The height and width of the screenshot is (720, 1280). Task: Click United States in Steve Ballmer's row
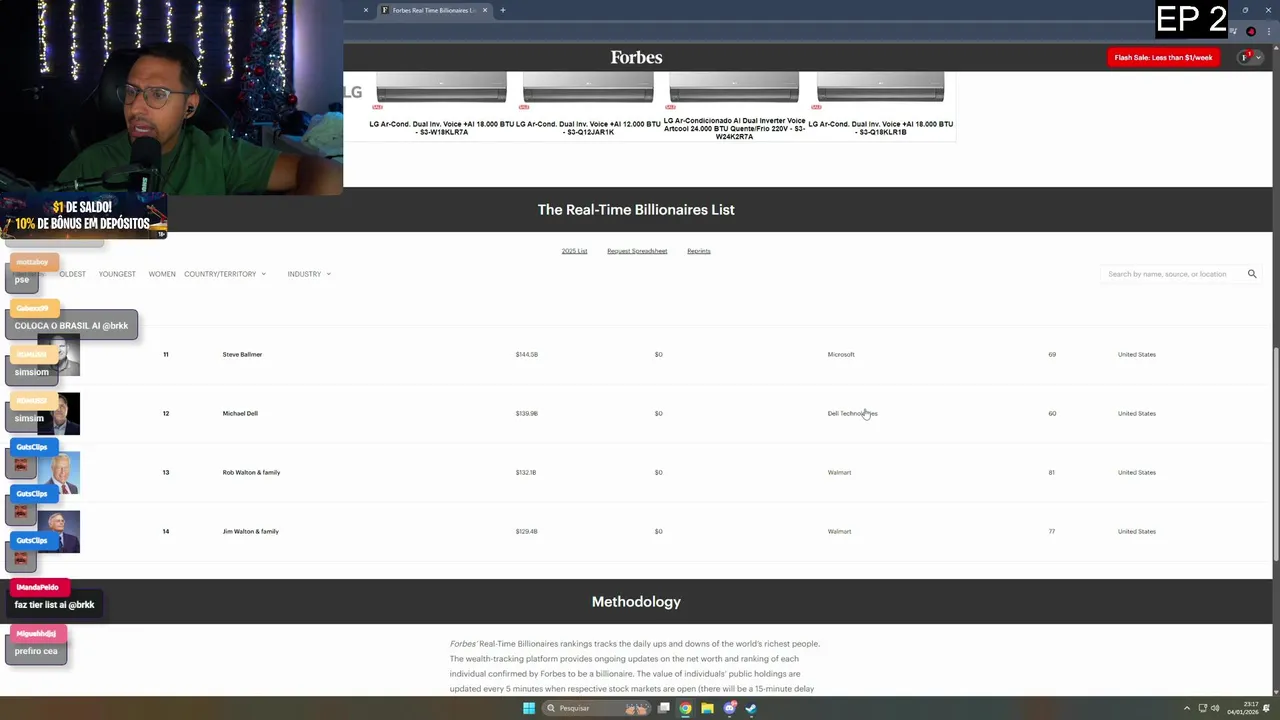point(1136,354)
